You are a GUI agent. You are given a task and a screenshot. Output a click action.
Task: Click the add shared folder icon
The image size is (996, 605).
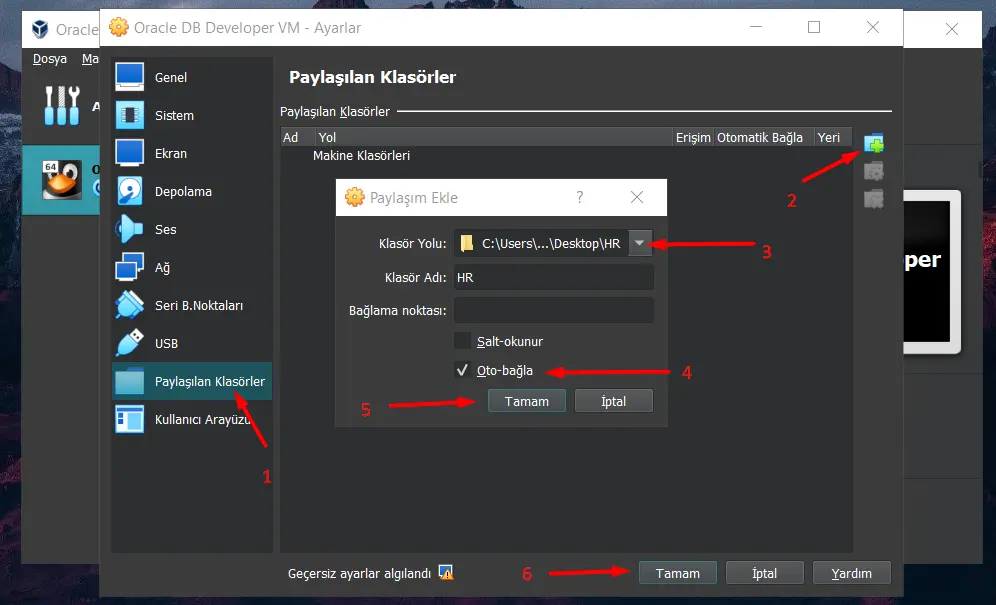[873, 143]
